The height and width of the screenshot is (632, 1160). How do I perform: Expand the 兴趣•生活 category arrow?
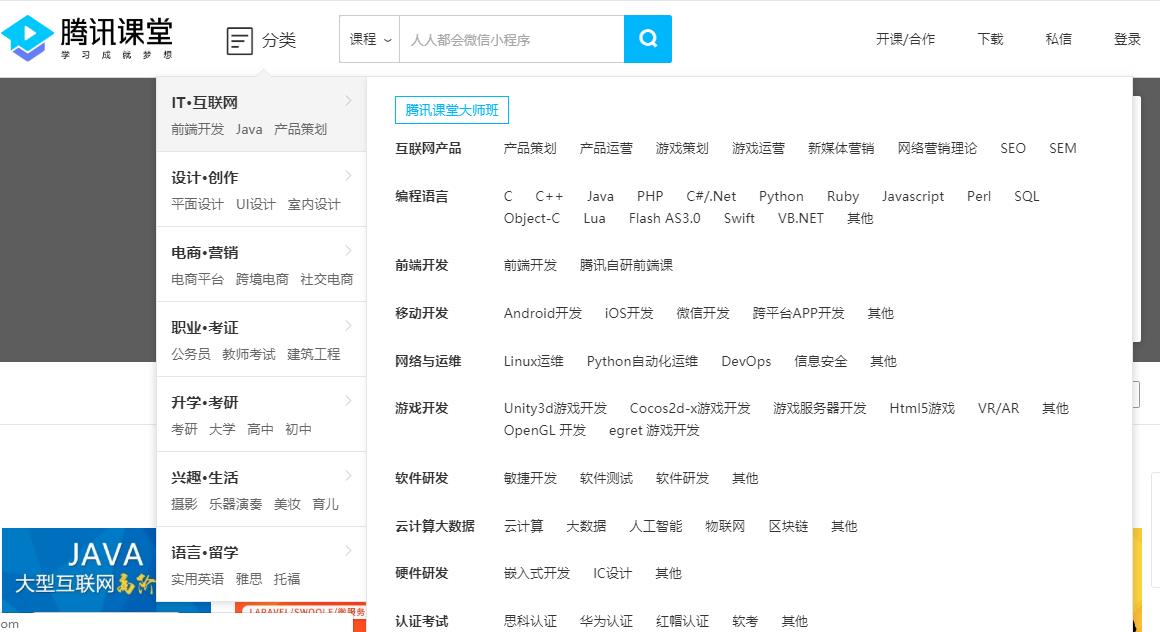pyautogui.click(x=348, y=475)
